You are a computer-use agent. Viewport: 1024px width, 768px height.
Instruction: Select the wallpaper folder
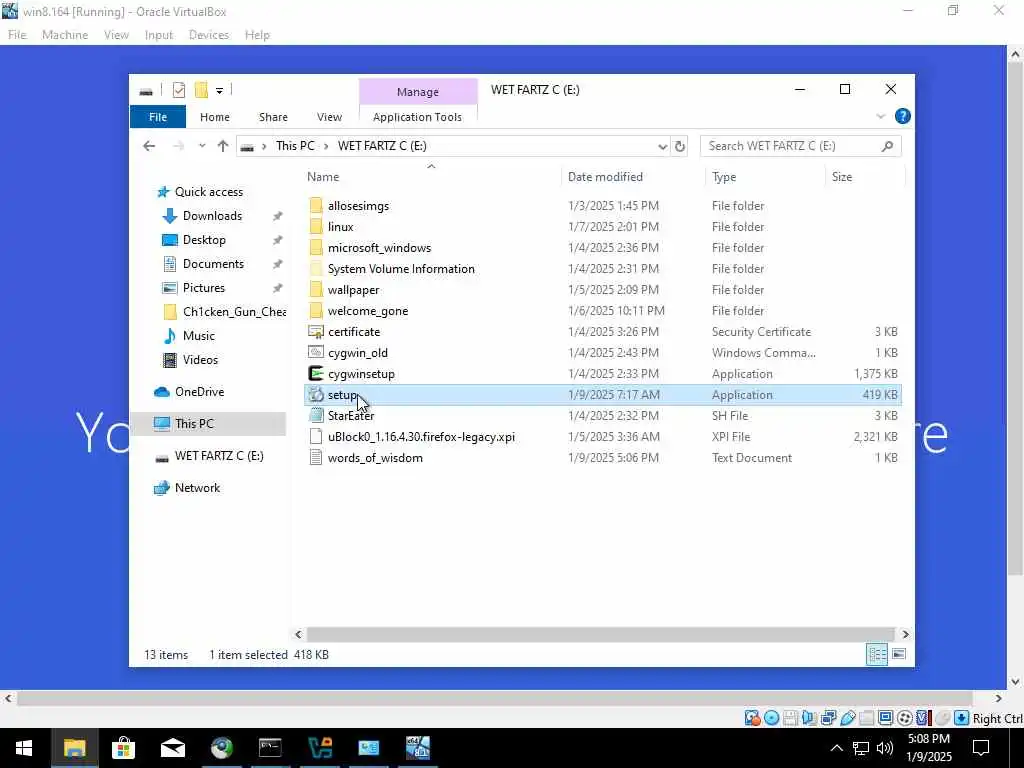pos(353,290)
